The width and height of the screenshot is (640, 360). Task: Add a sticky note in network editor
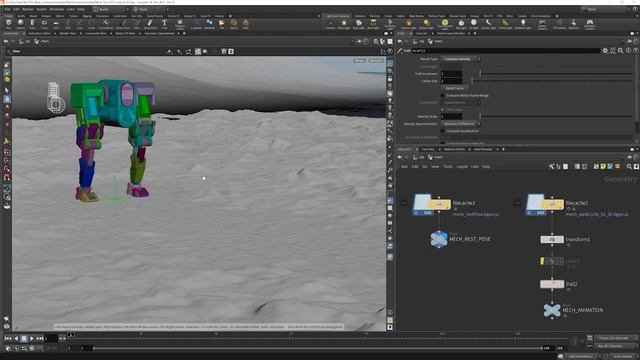[603, 167]
